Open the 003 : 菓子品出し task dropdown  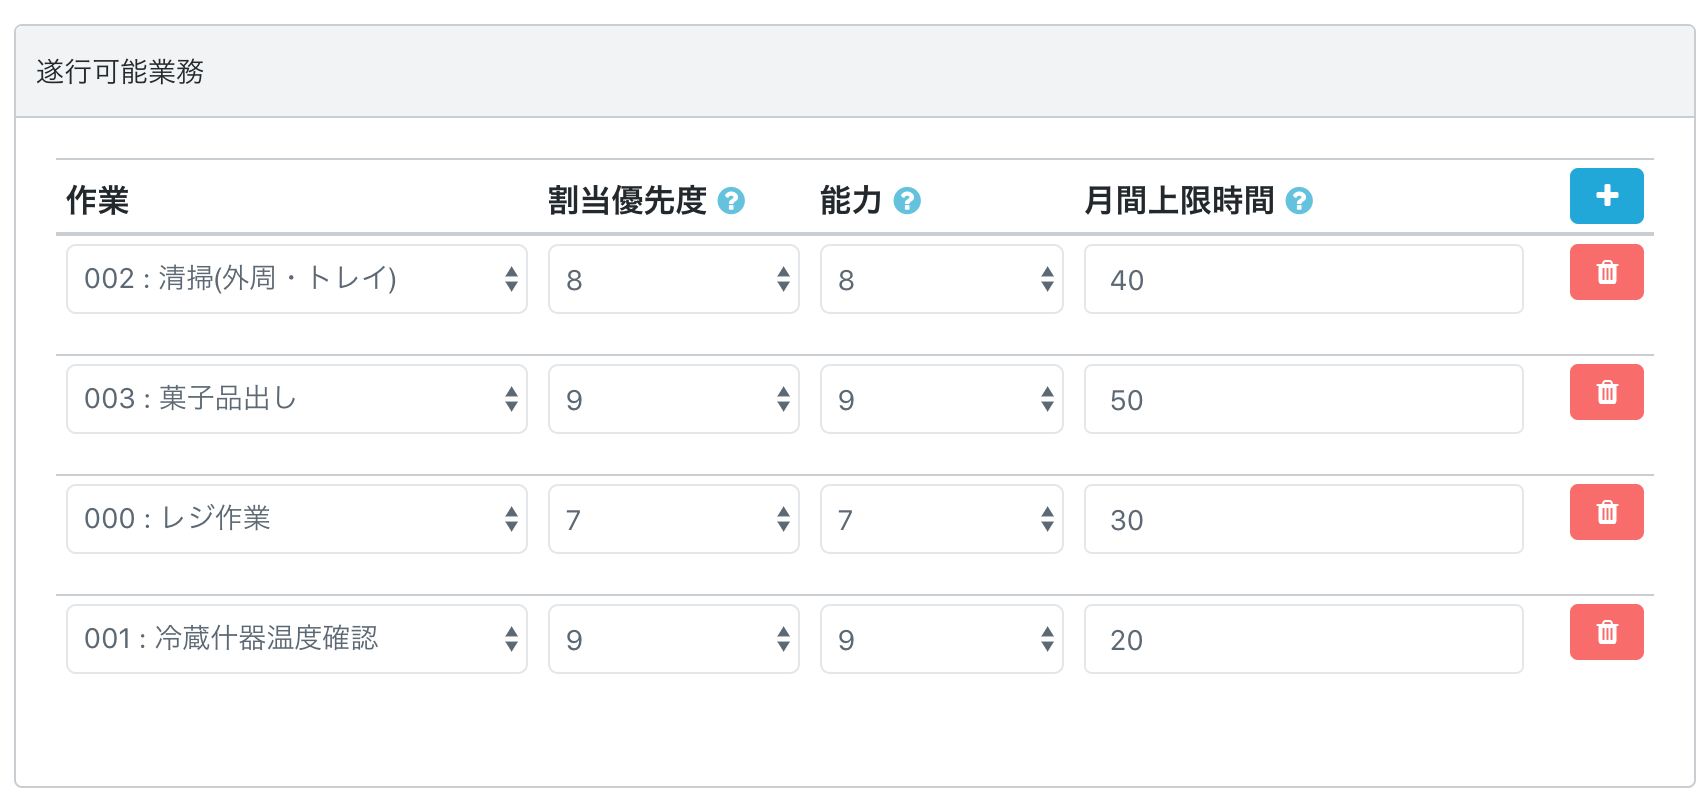[297, 399]
